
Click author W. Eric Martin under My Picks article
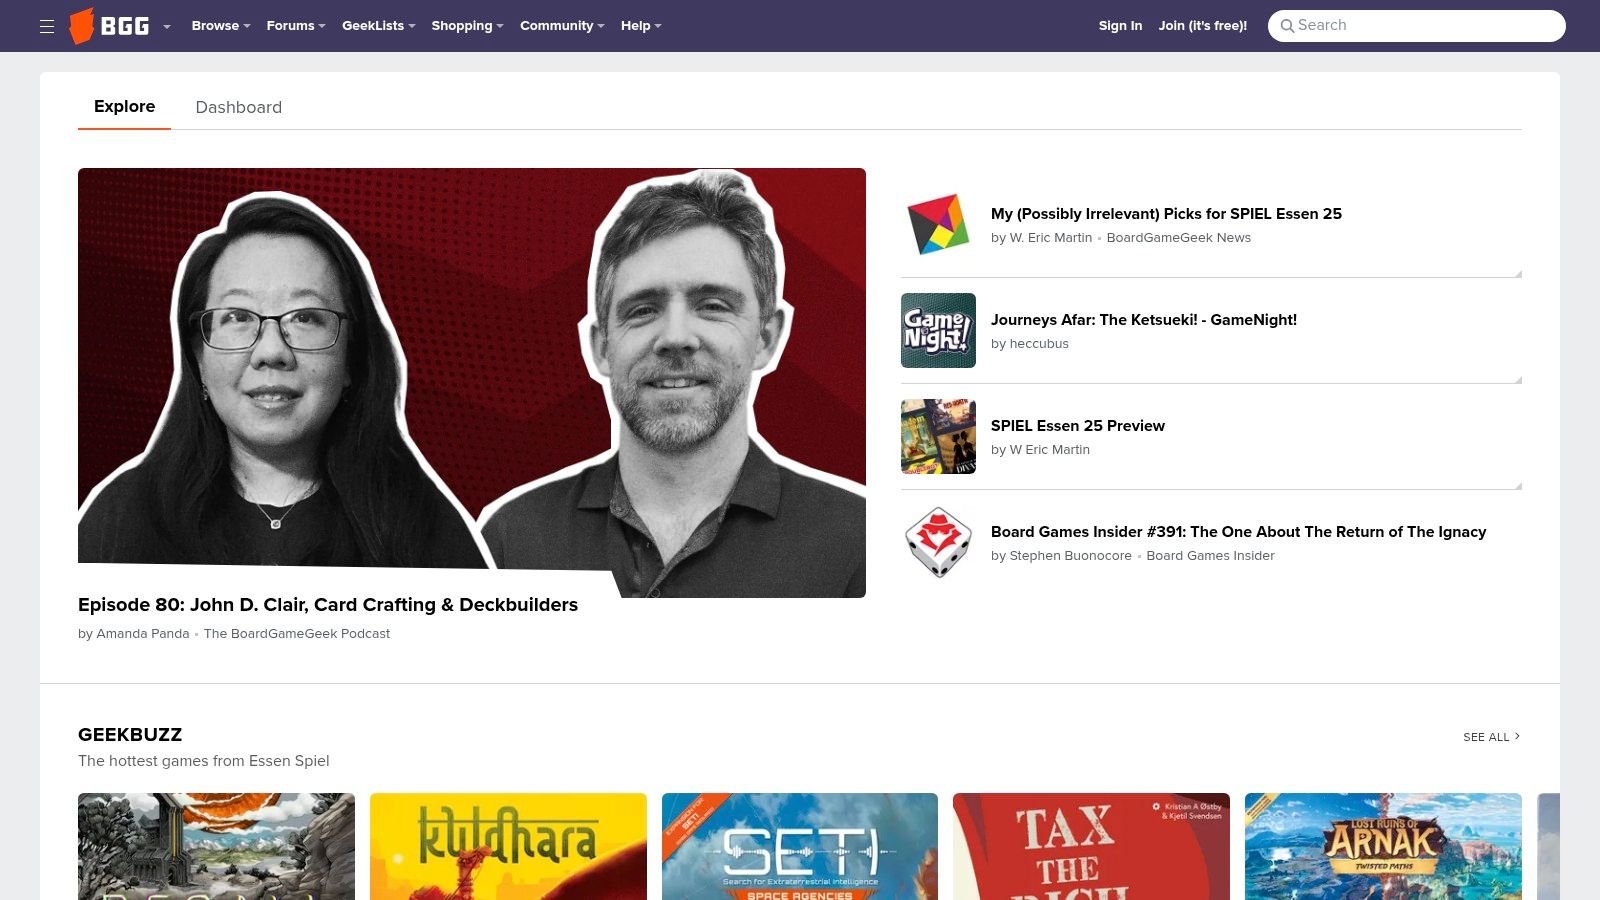coord(1051,238)
